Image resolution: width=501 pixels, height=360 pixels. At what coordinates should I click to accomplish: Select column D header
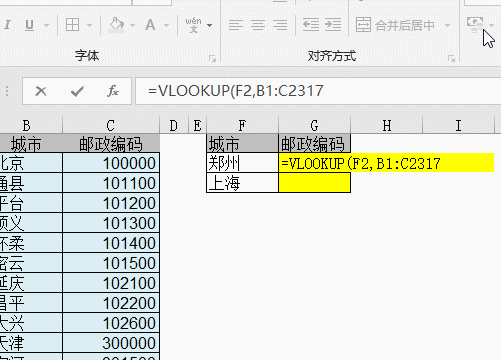click(174, 126)
